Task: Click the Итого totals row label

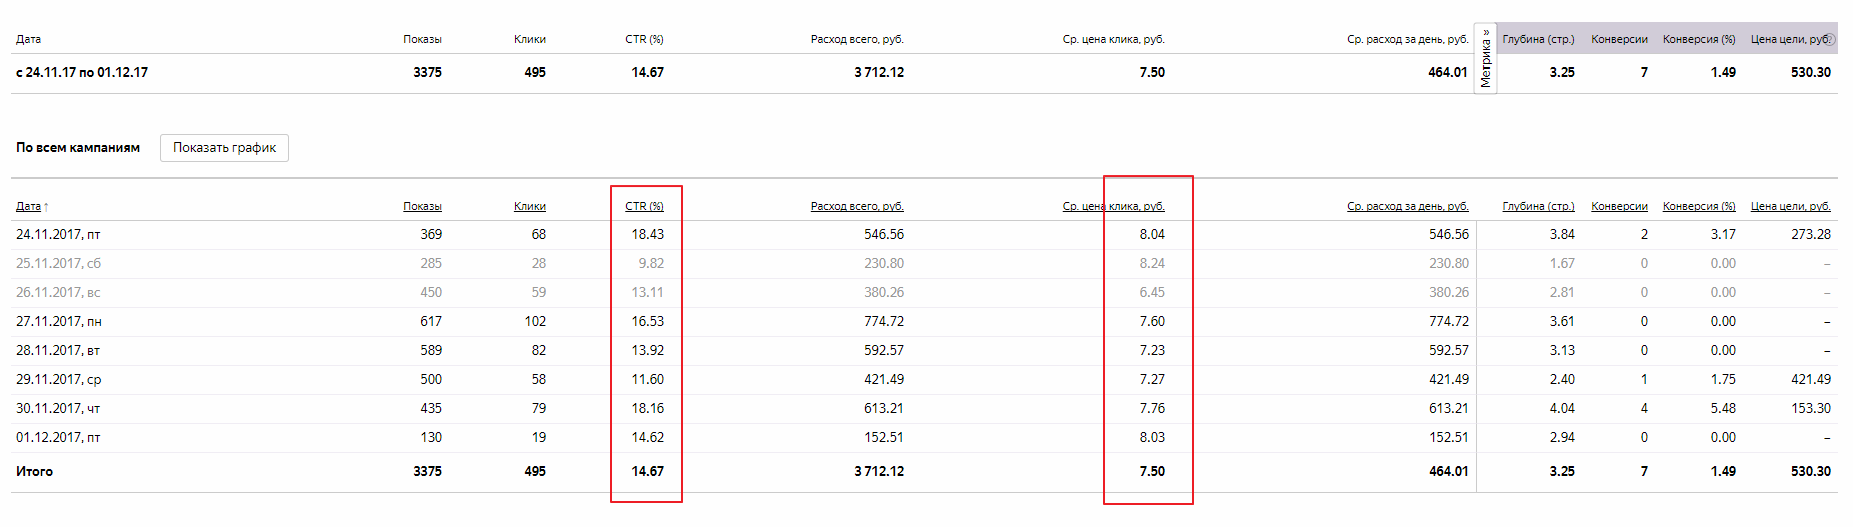Action: (x=34, y=471)
